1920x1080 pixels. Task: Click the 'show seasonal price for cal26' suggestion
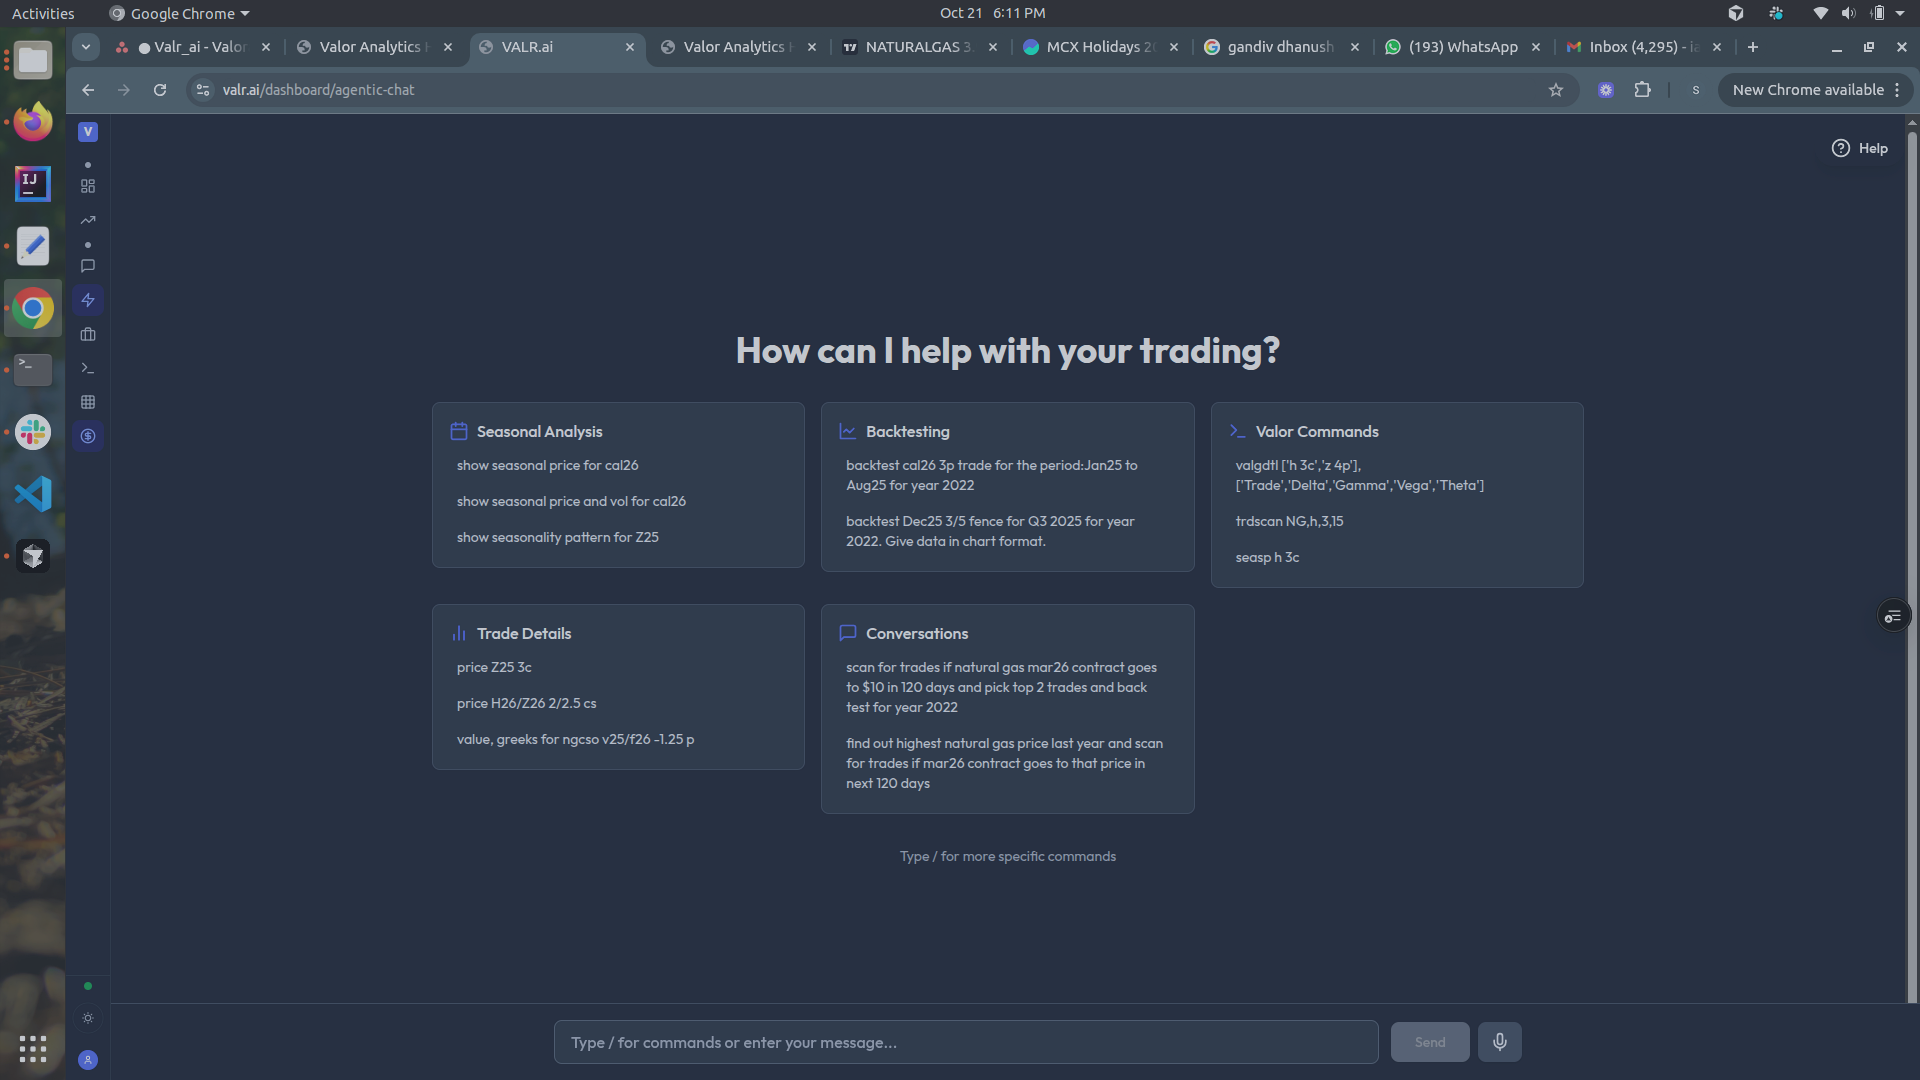click(547, 465)
